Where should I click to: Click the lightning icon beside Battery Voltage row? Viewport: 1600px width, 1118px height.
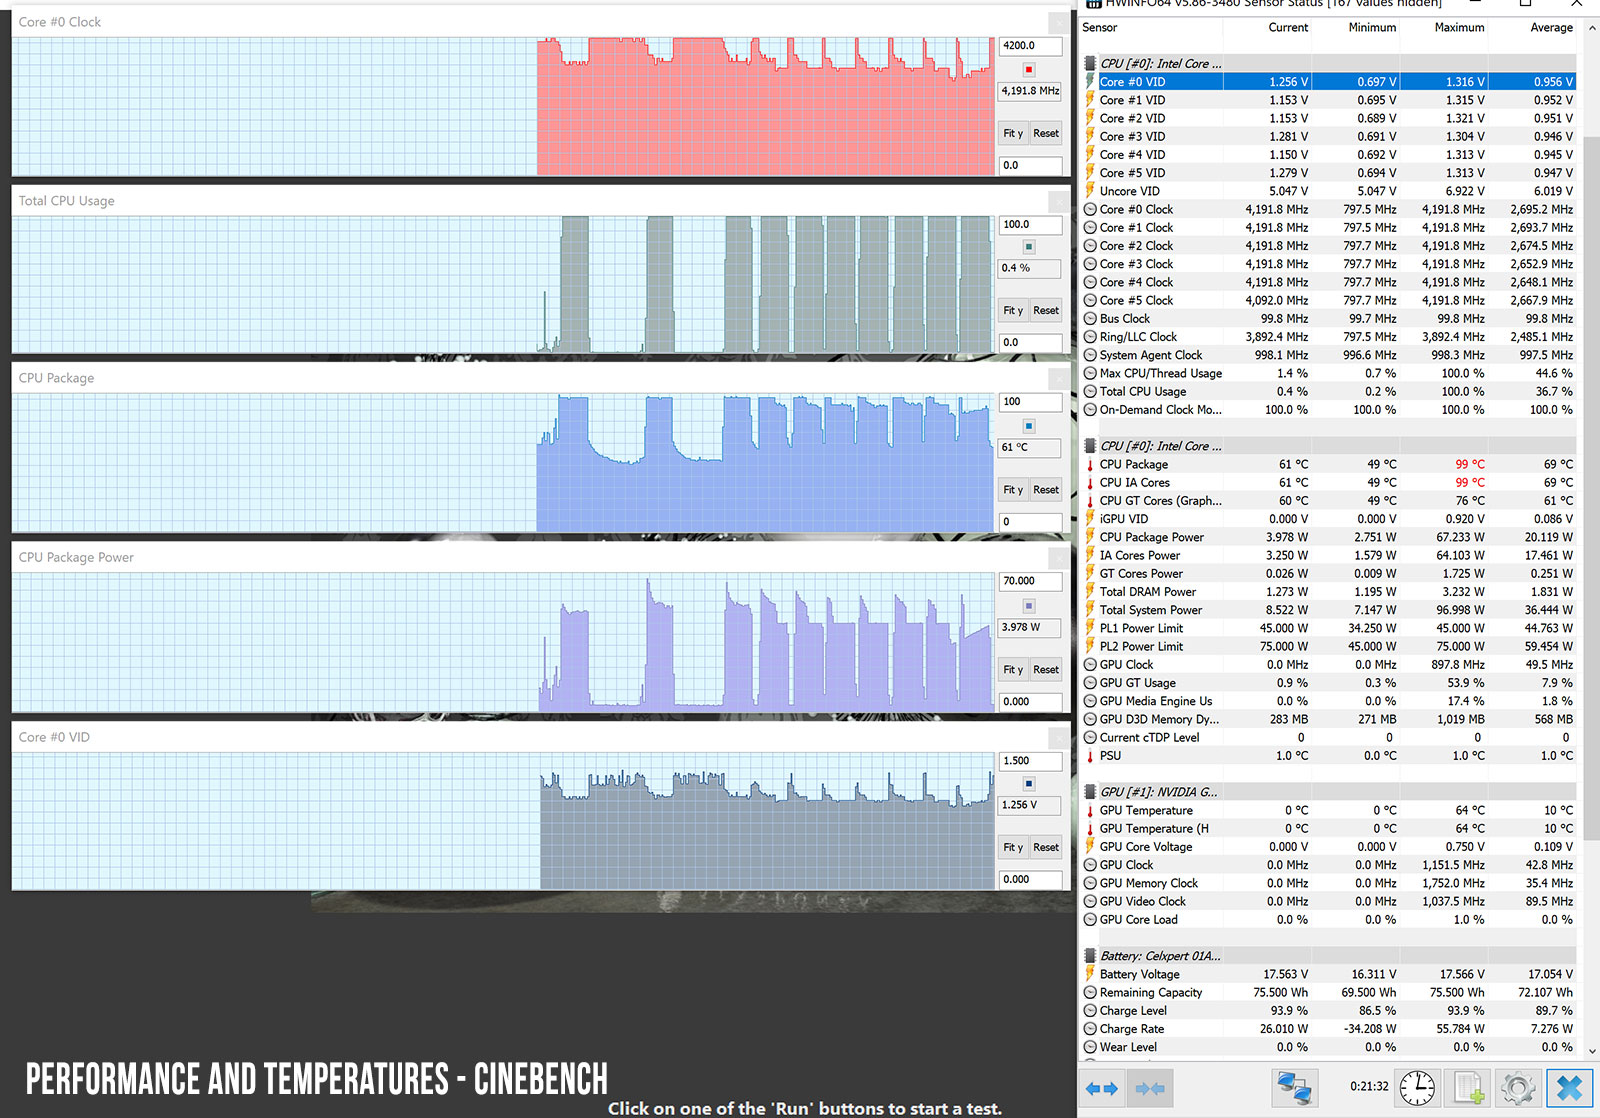click(1090, 974)
